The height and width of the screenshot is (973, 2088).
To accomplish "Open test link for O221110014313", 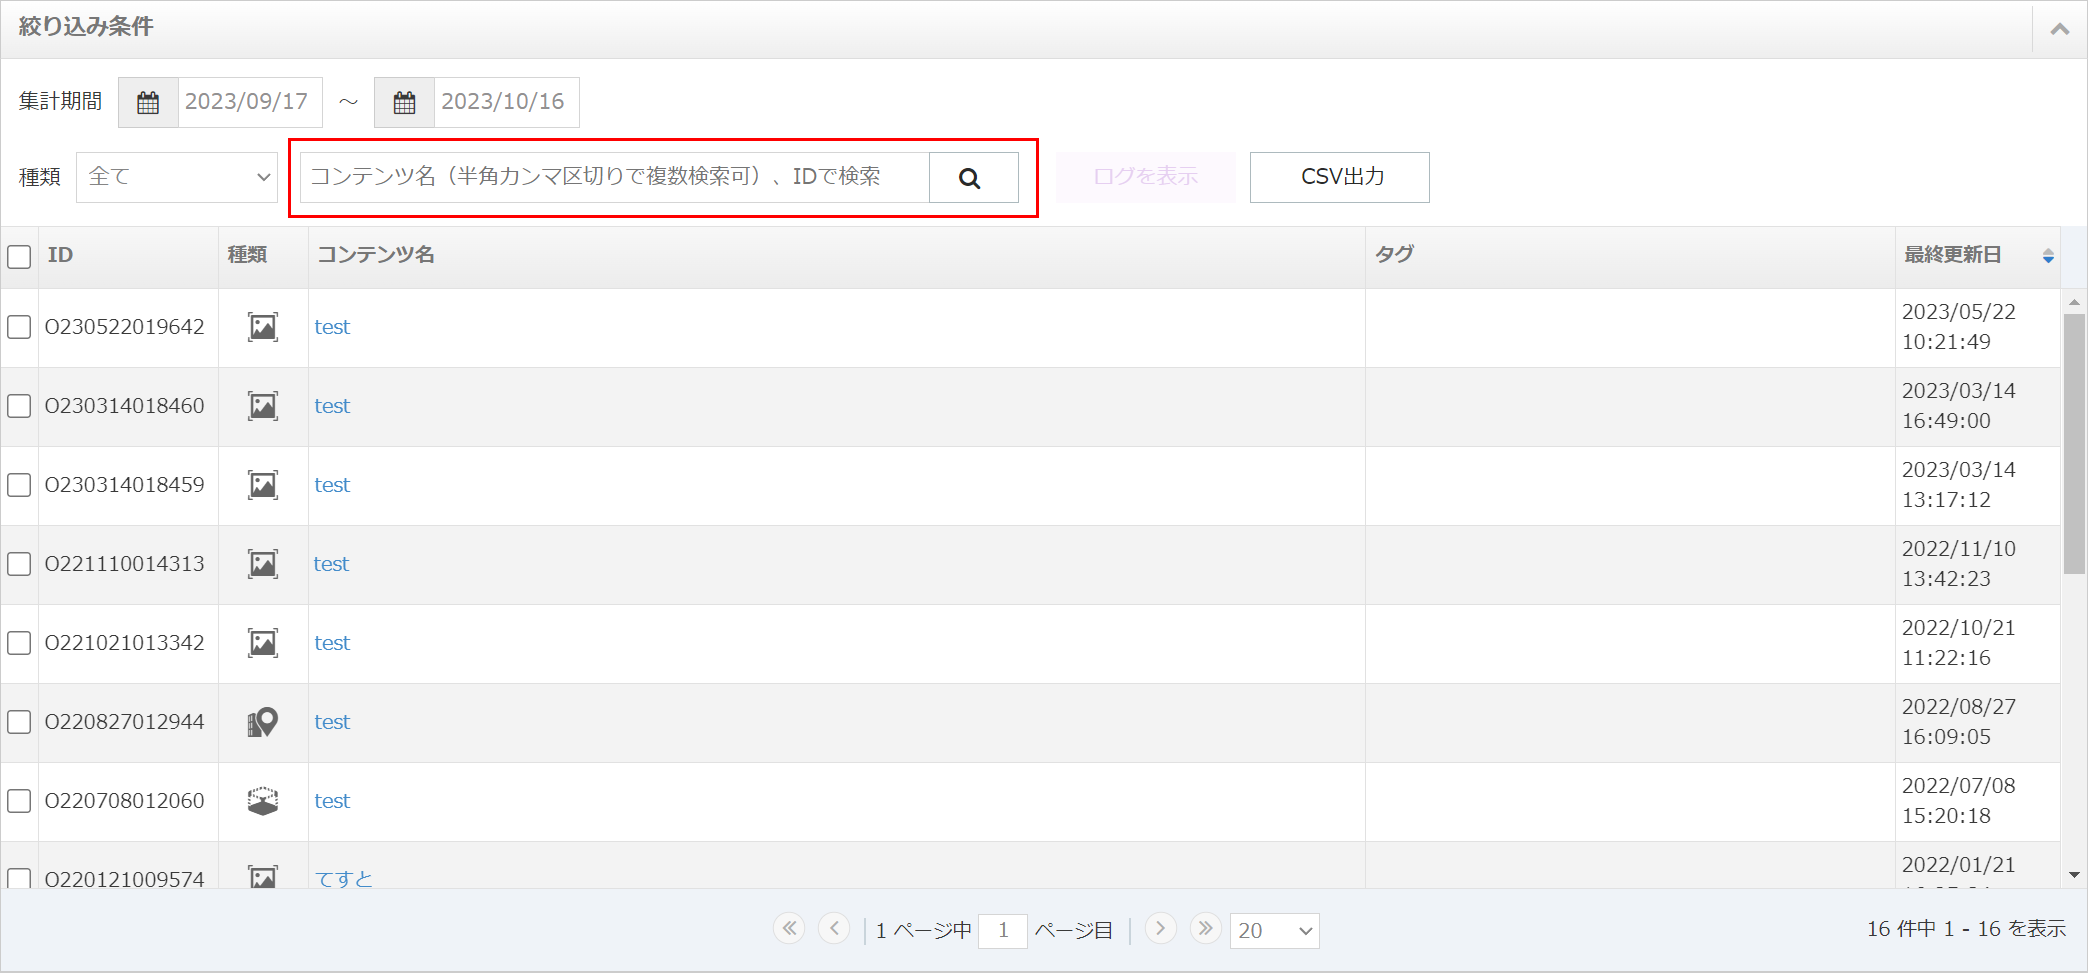I will point(332,564).
